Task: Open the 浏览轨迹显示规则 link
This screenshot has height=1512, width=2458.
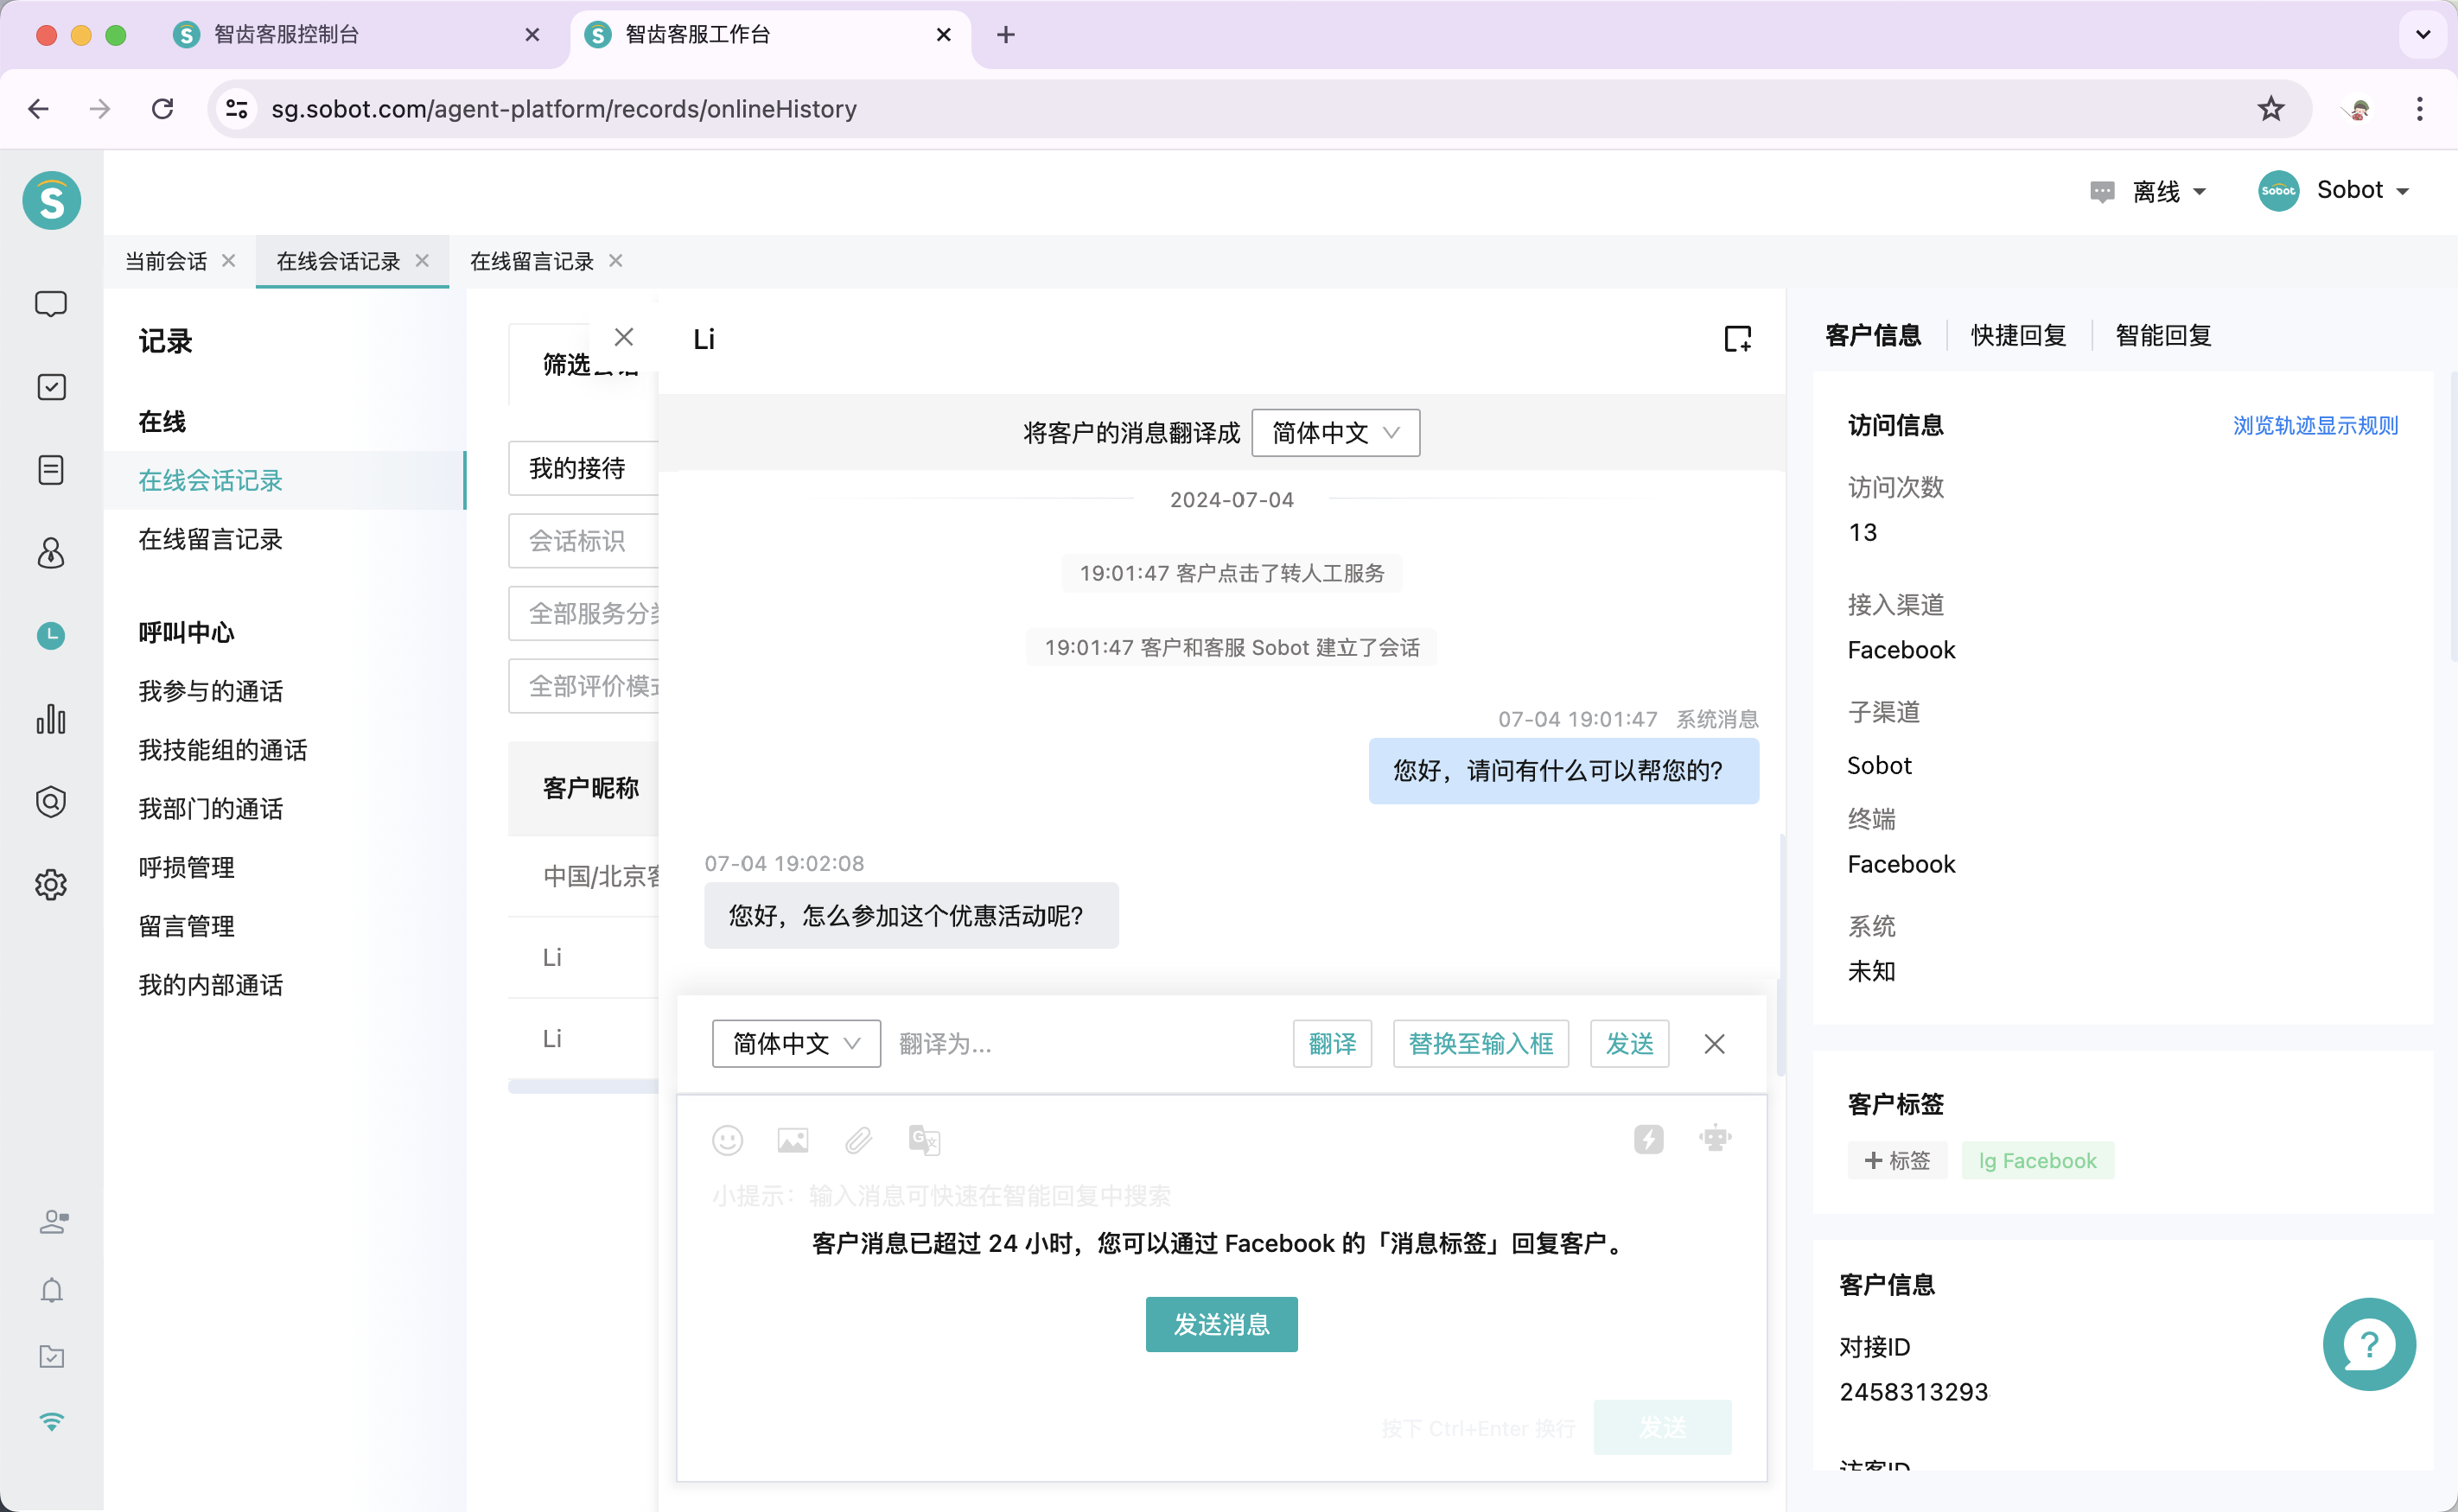Action: click(x=2315, y=426)
